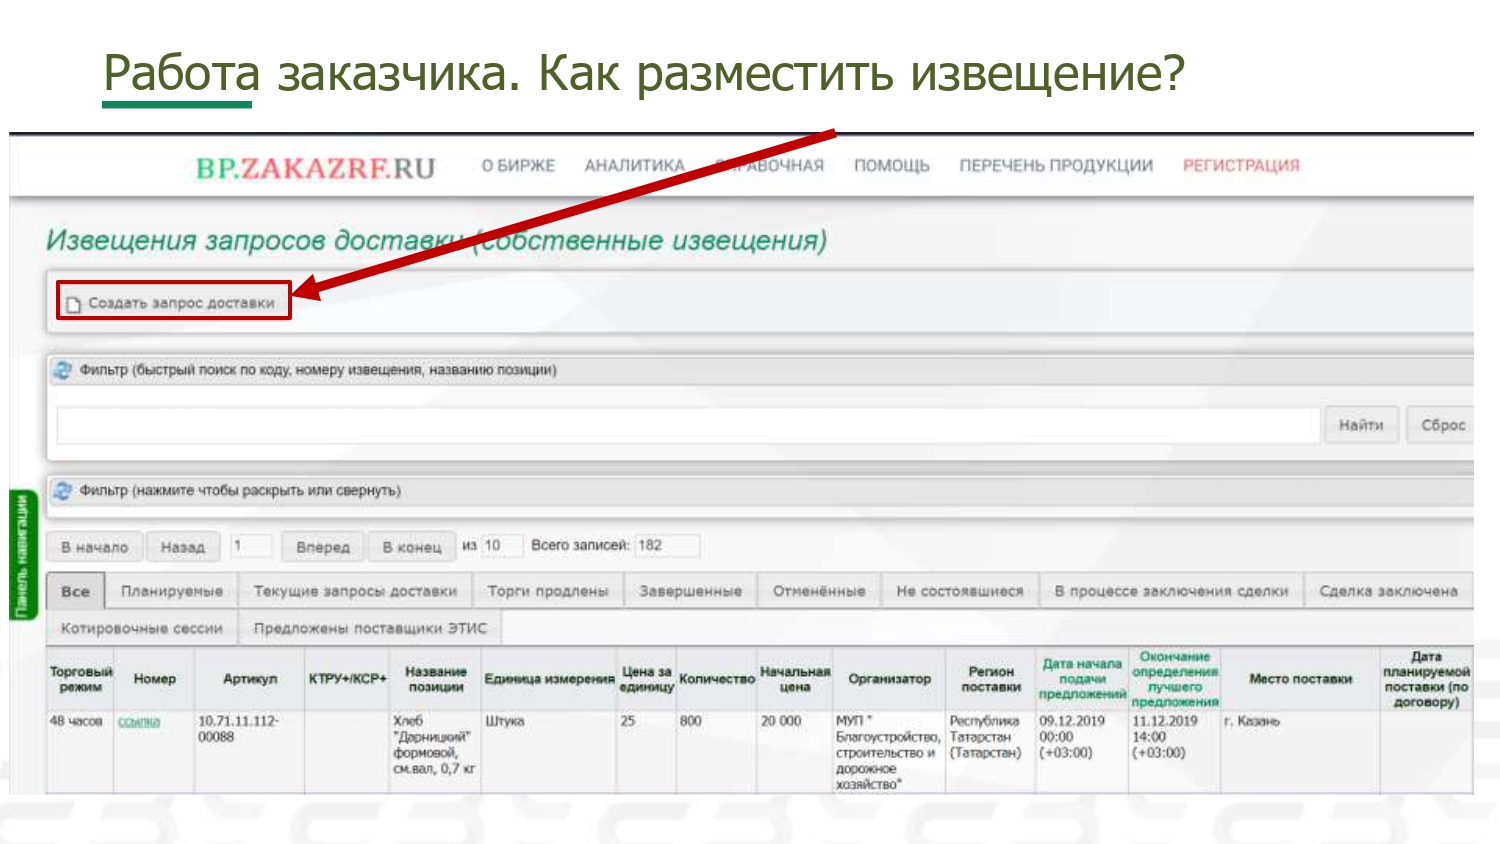The width and height of the screenshot is (1500, 844).
Task: Collapse the quick search Фильтр header
Action: point(318,370)
